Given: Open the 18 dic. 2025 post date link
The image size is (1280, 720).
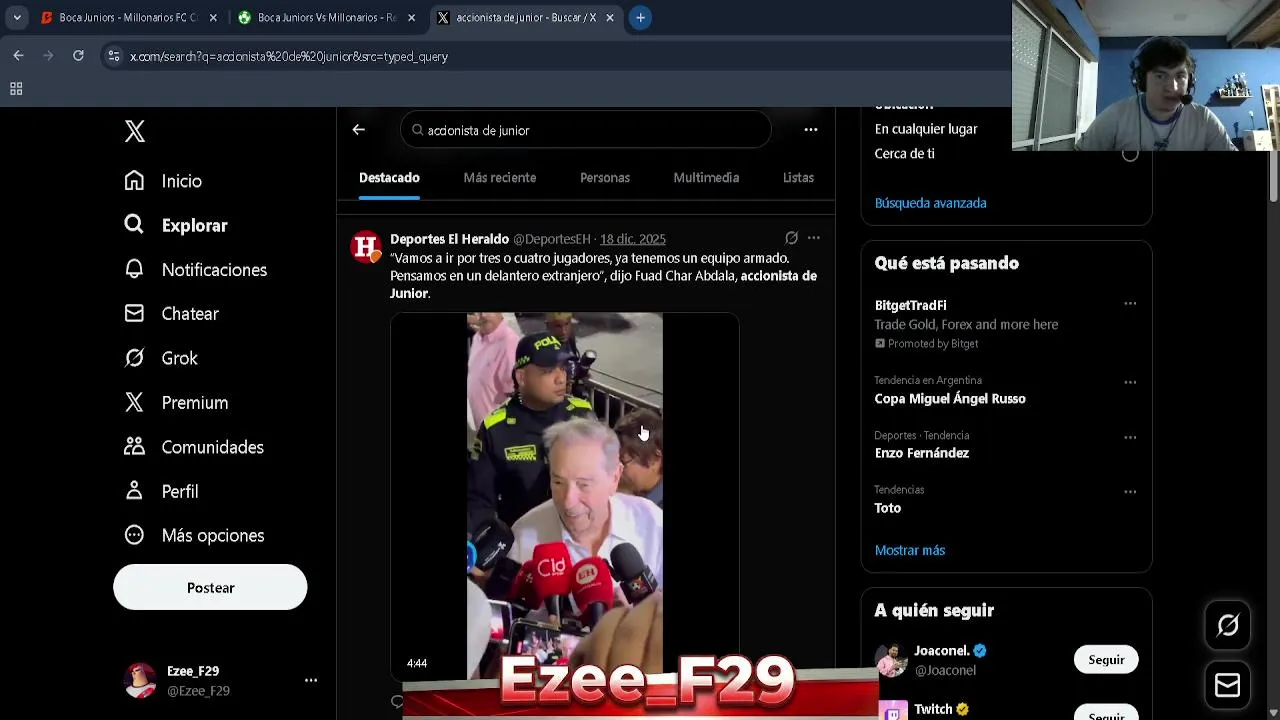Looking at the screenshot, I should pyautogui.click(x=632, y=239).
